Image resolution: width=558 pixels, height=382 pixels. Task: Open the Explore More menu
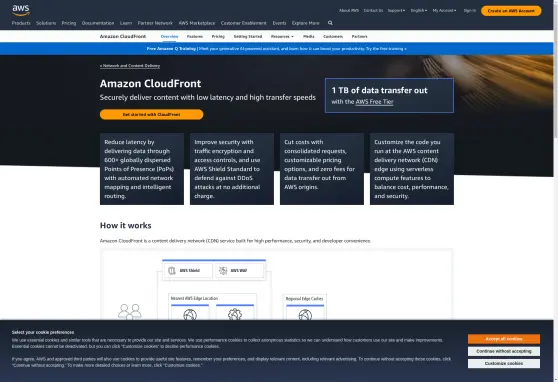point(306,23)
